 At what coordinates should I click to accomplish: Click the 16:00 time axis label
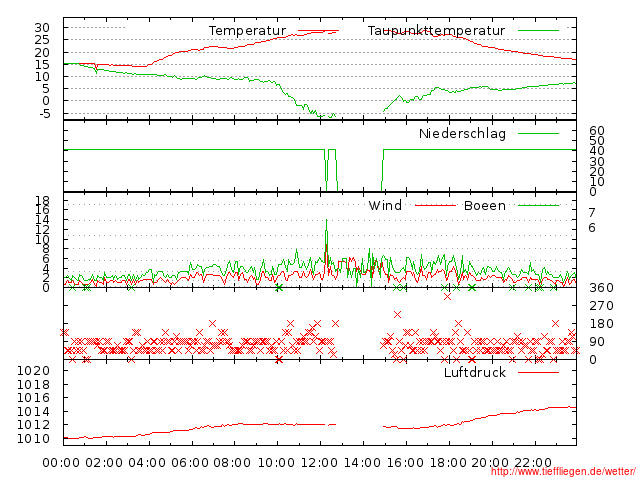point(405,463)
